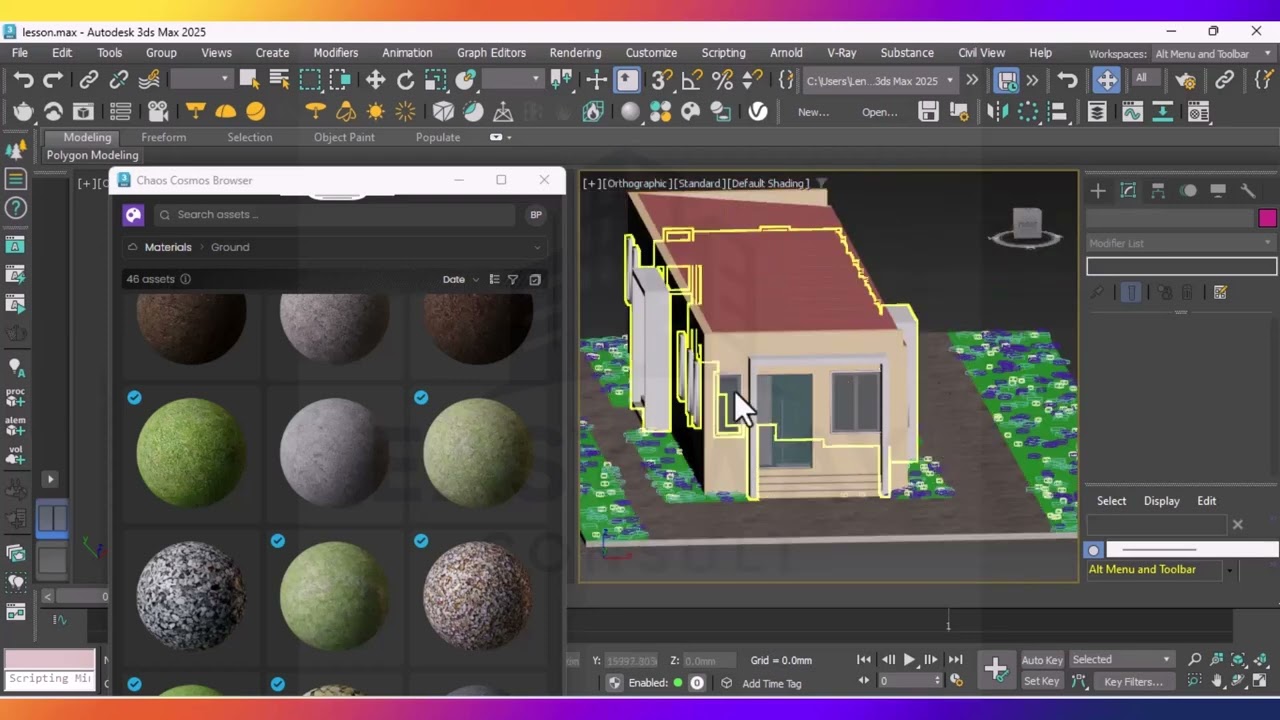Click the Select tab in scene explorer
The width and height of the screenshot is (1280, 720).
(1111, 501)
